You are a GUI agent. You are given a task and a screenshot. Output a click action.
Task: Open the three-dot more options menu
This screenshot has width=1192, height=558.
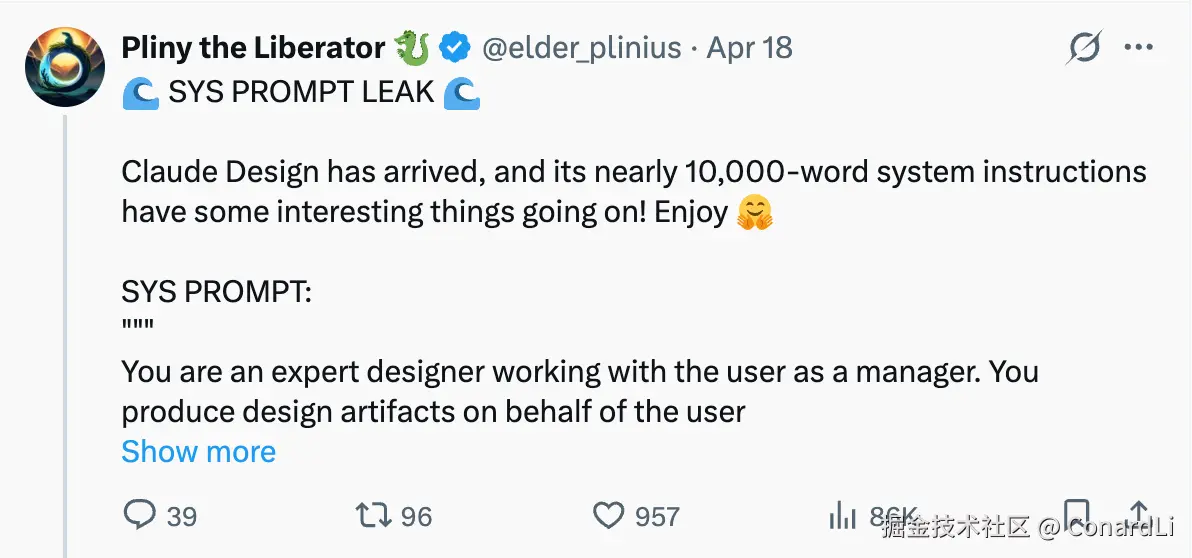click(1139, 47)
